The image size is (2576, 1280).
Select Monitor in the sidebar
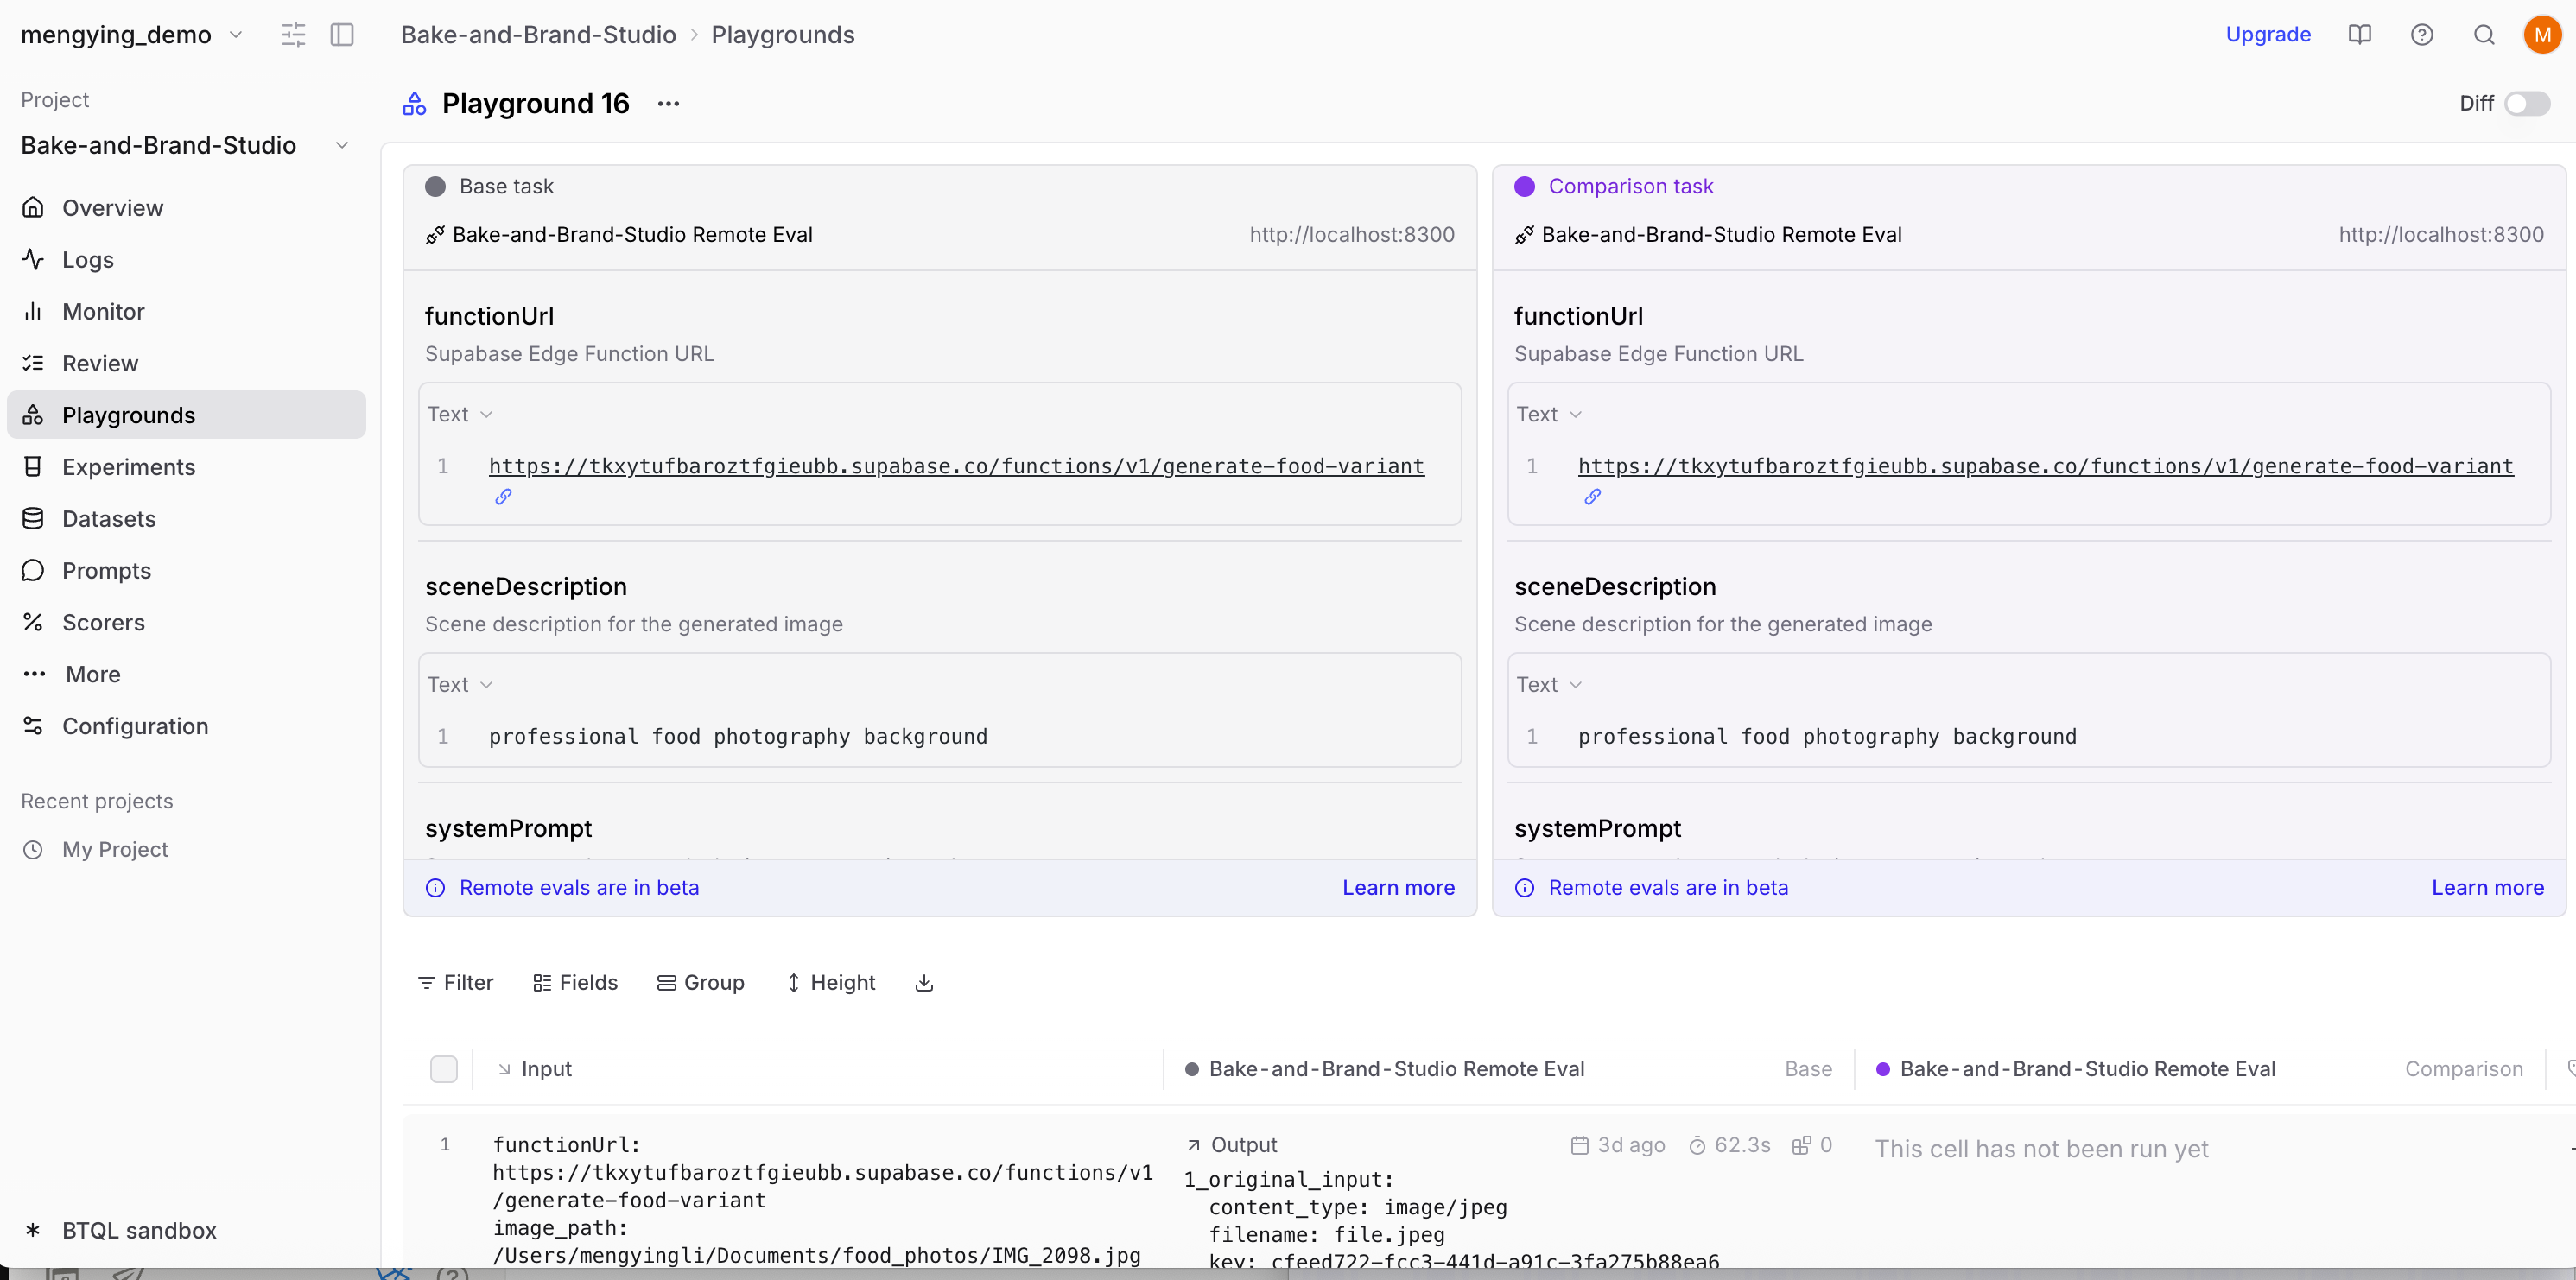click(x=103, y=311)
